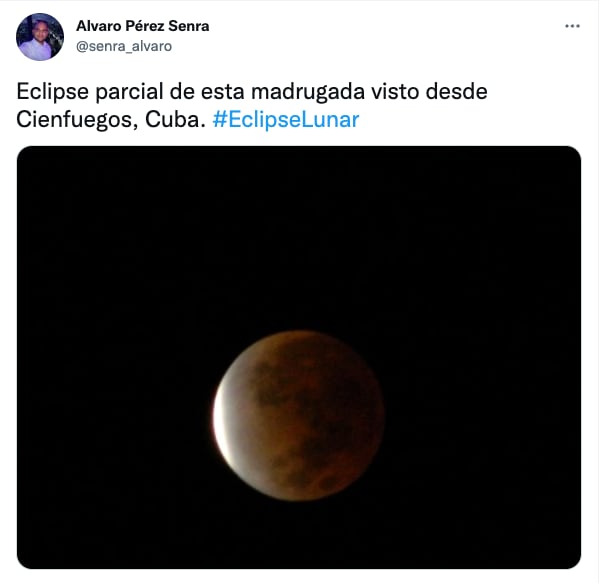Click 'Senra' in the author's display name
The image size is (600, 583).
coord(189,26)
